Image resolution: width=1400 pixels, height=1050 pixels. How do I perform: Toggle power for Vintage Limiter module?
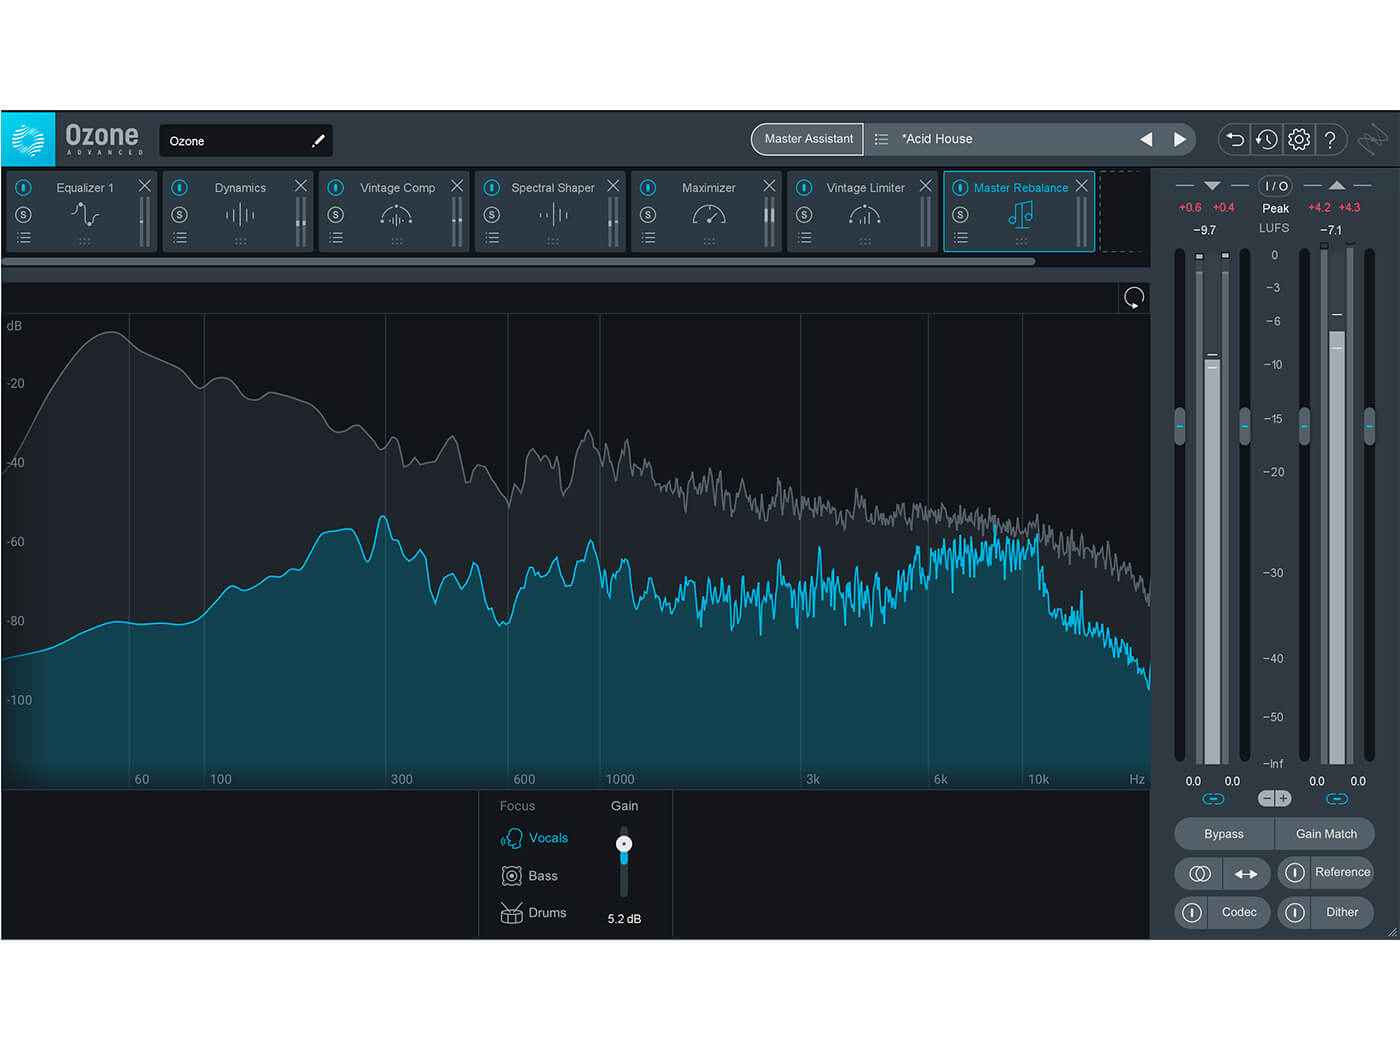804,187
